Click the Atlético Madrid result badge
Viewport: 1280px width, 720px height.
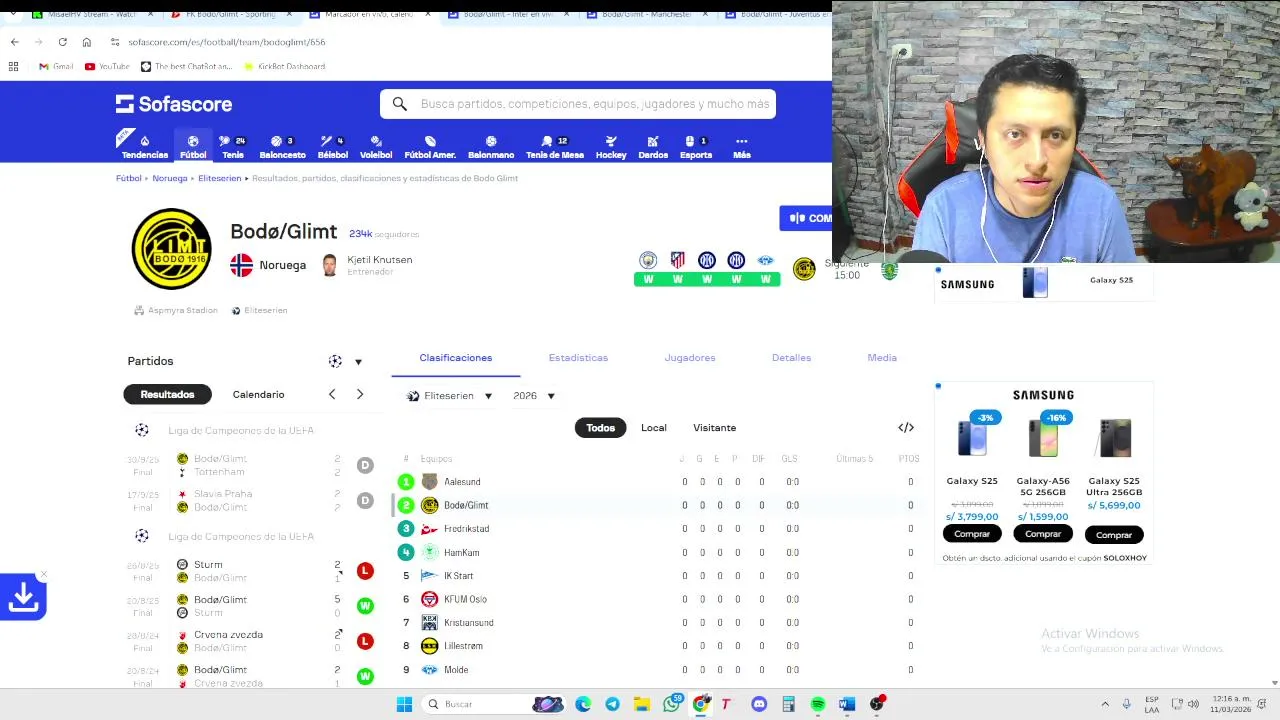point(677,269)
